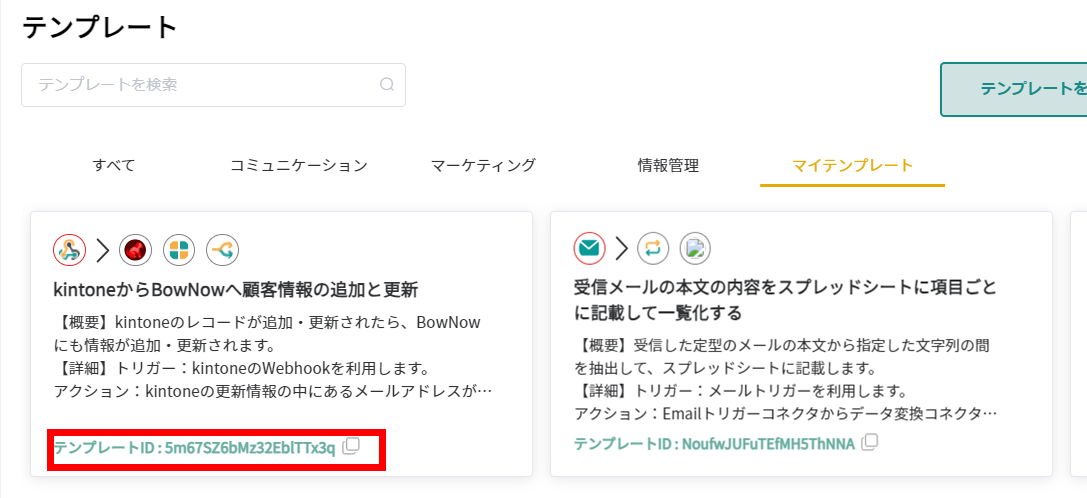Viewport: 1087px width, 498px height.
Task: Open the コミュニケーション tab
Action: 299,165
